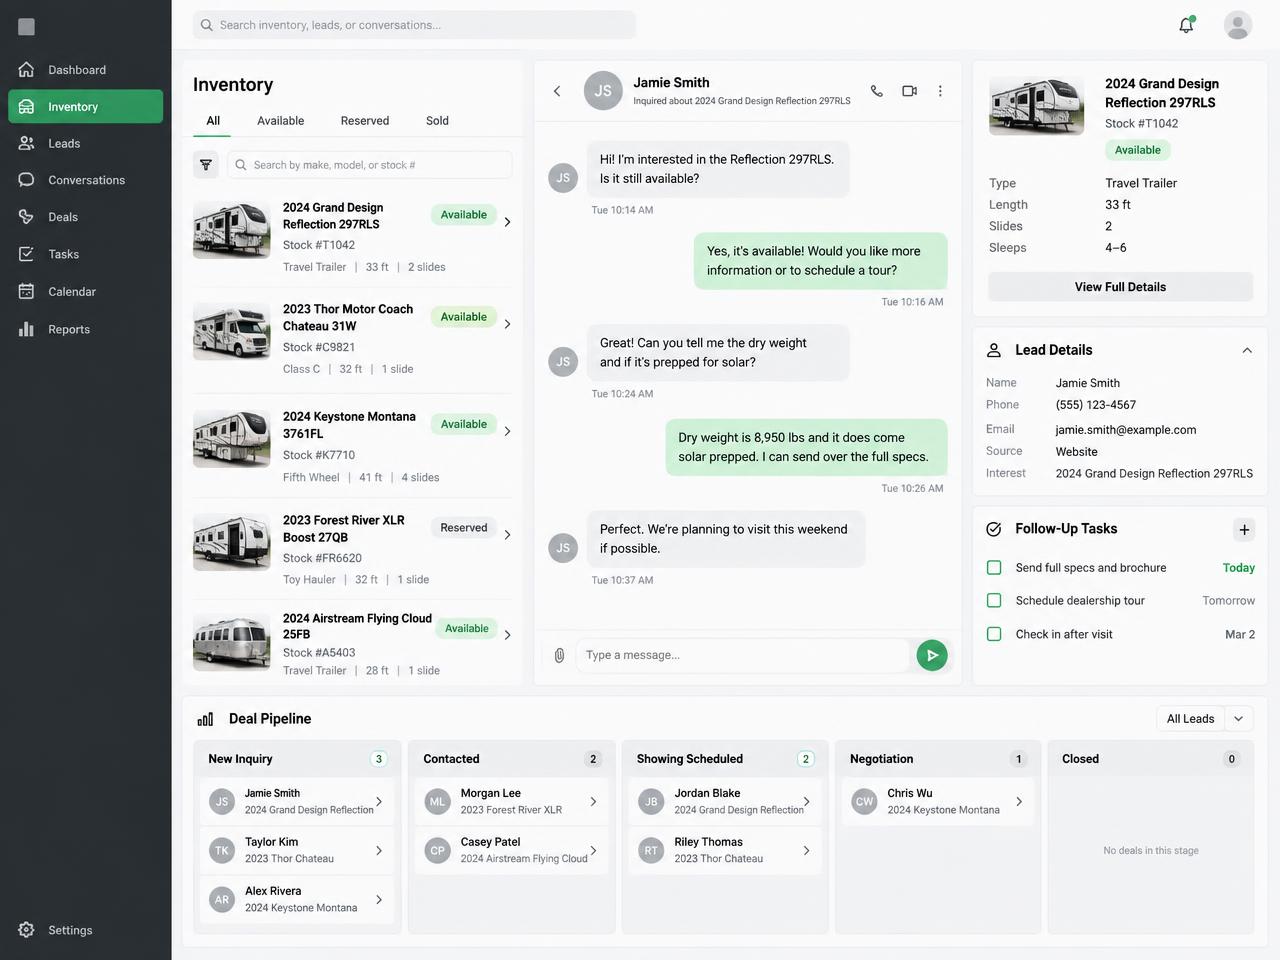
Task: Open the All Leads dropdown
Action: click(x=1205, y=719)
